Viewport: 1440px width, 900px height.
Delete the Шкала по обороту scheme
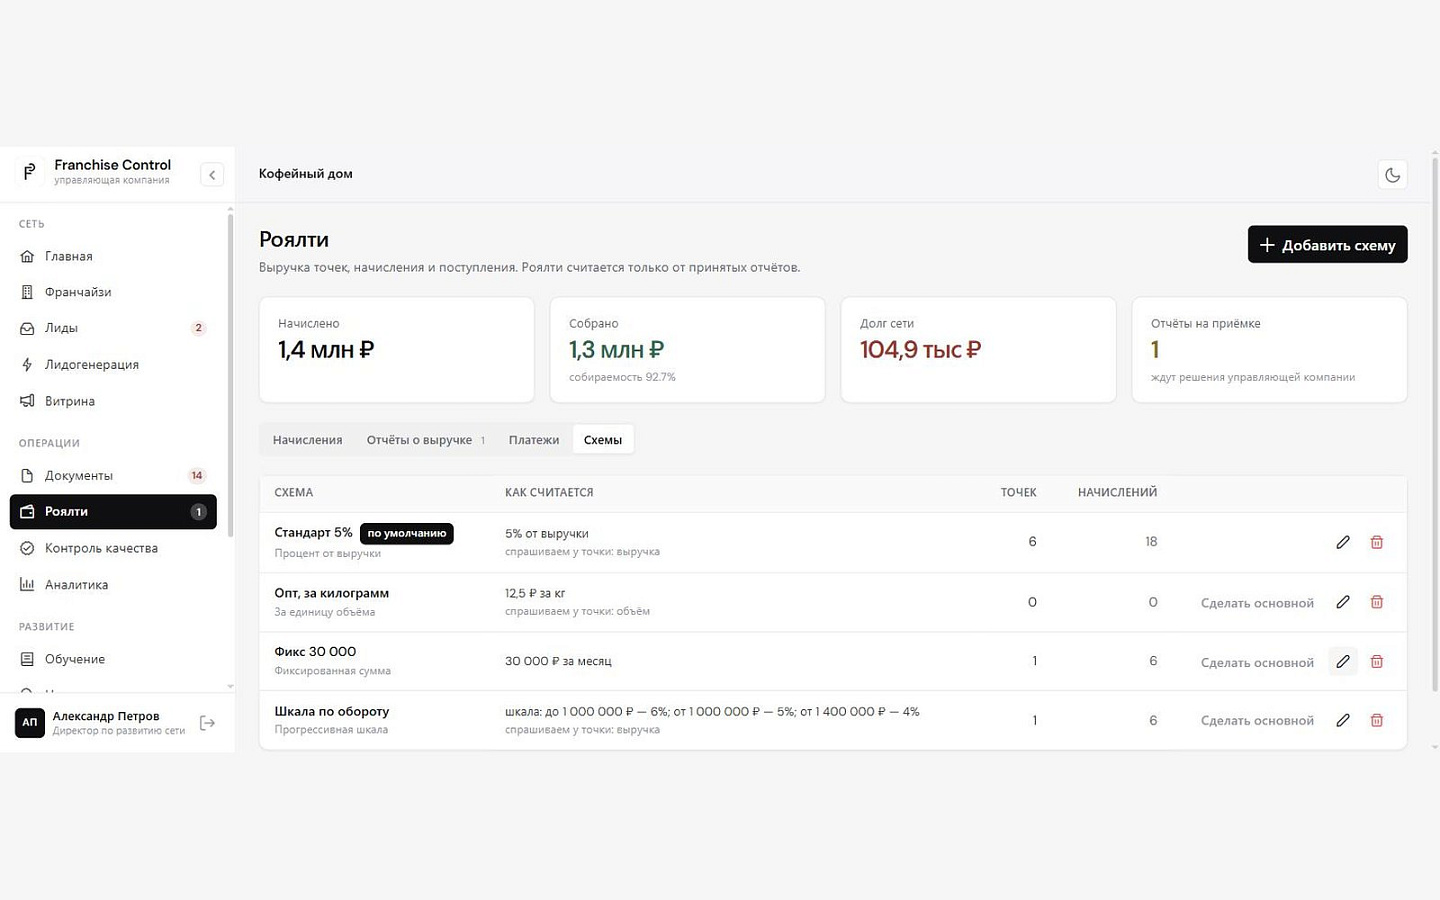tap(1377, 720)
